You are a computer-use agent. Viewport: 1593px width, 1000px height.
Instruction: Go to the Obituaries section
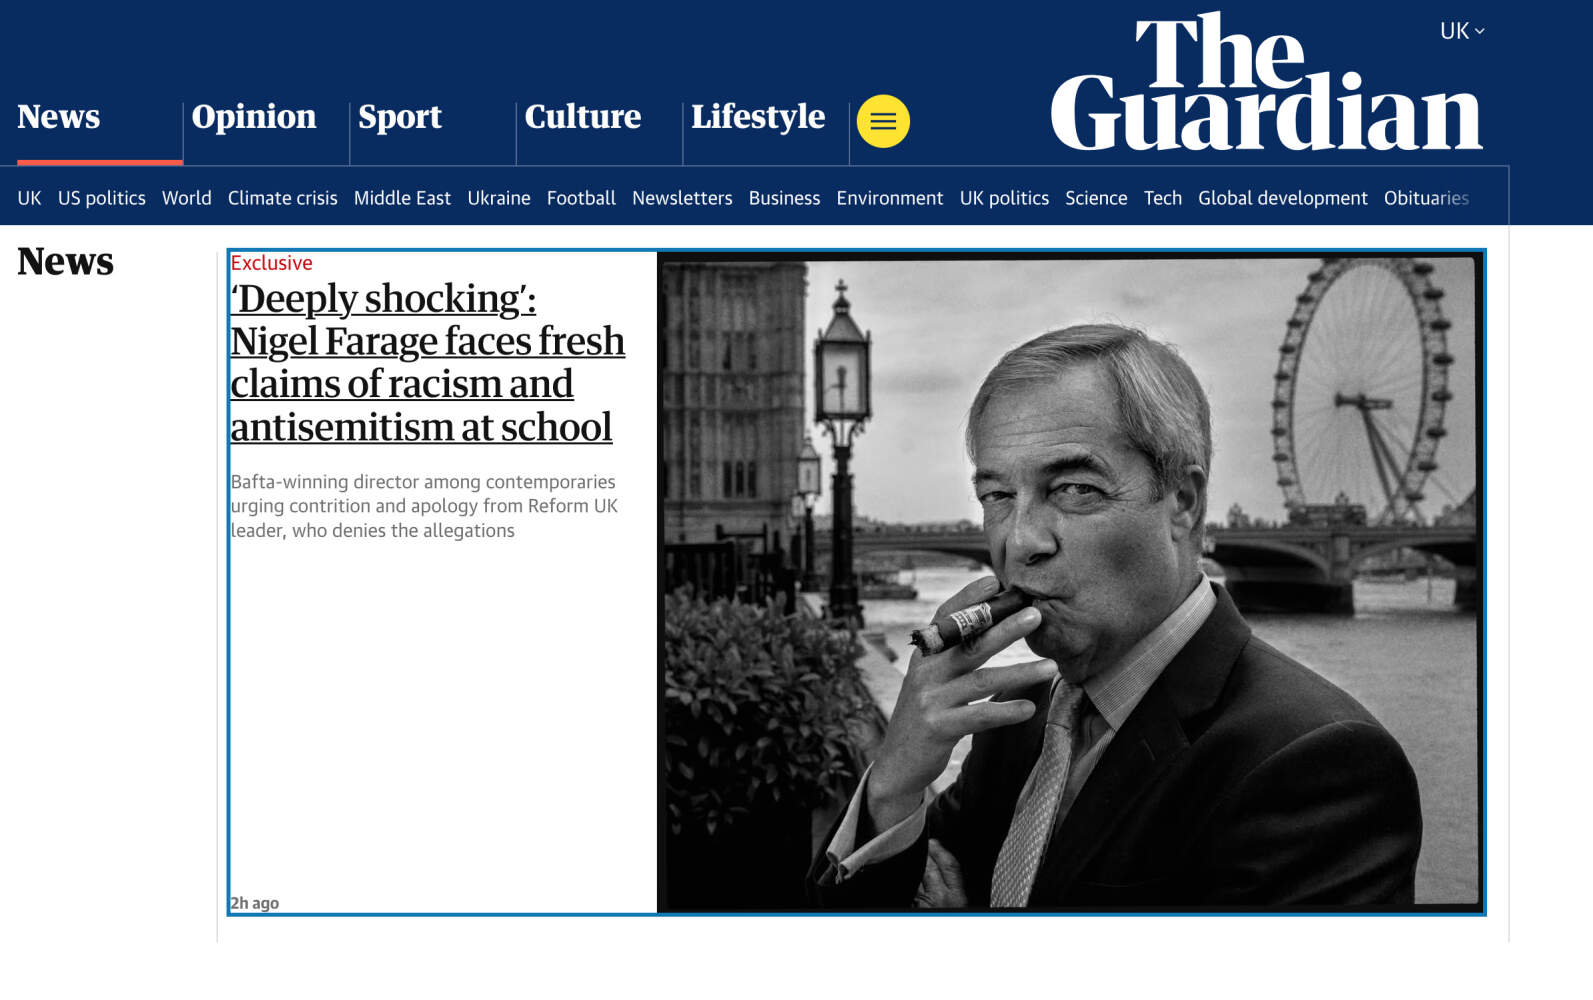click(1426, 198)
